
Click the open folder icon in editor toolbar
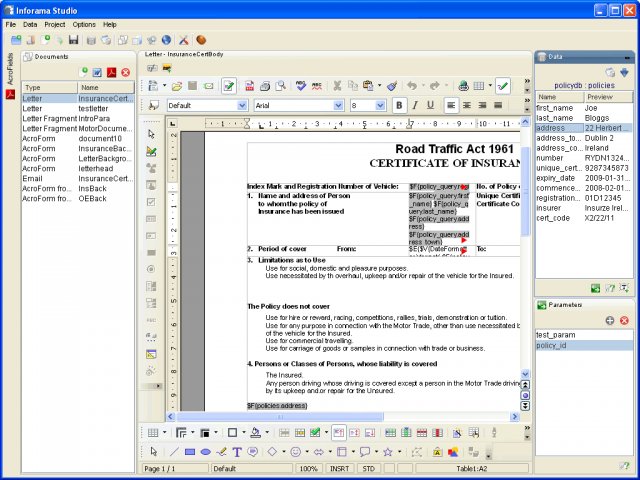[x=177, y=86]
